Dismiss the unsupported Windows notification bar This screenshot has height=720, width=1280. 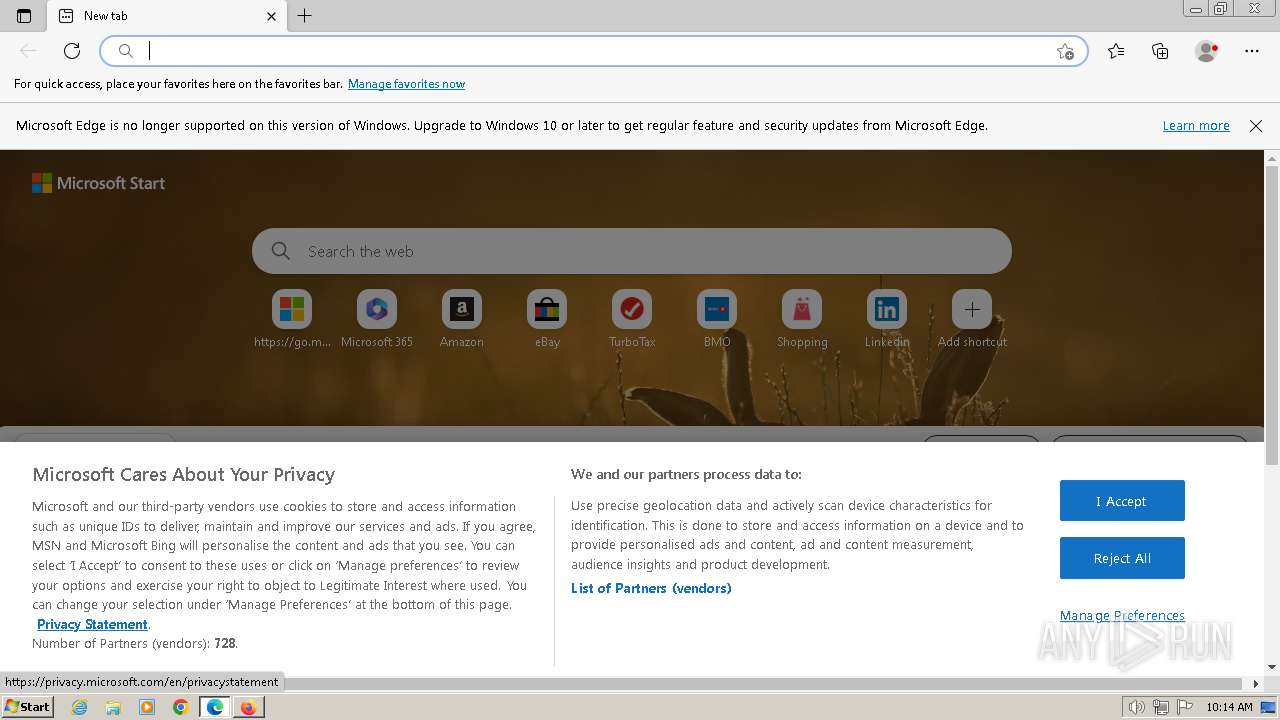pyautogui.click(x=1256, y=126)
